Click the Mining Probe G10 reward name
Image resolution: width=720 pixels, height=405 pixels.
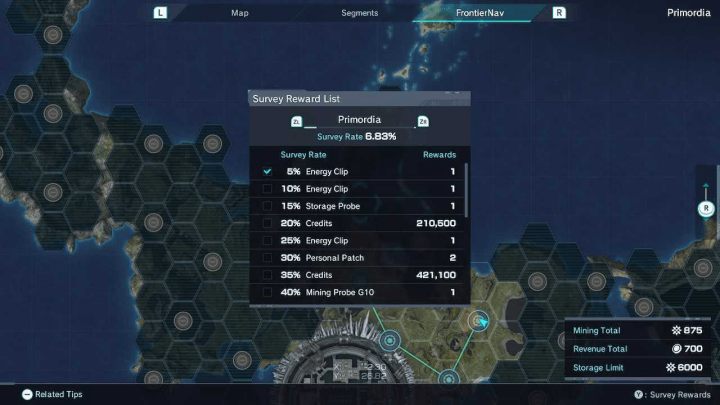pos(340,292)
